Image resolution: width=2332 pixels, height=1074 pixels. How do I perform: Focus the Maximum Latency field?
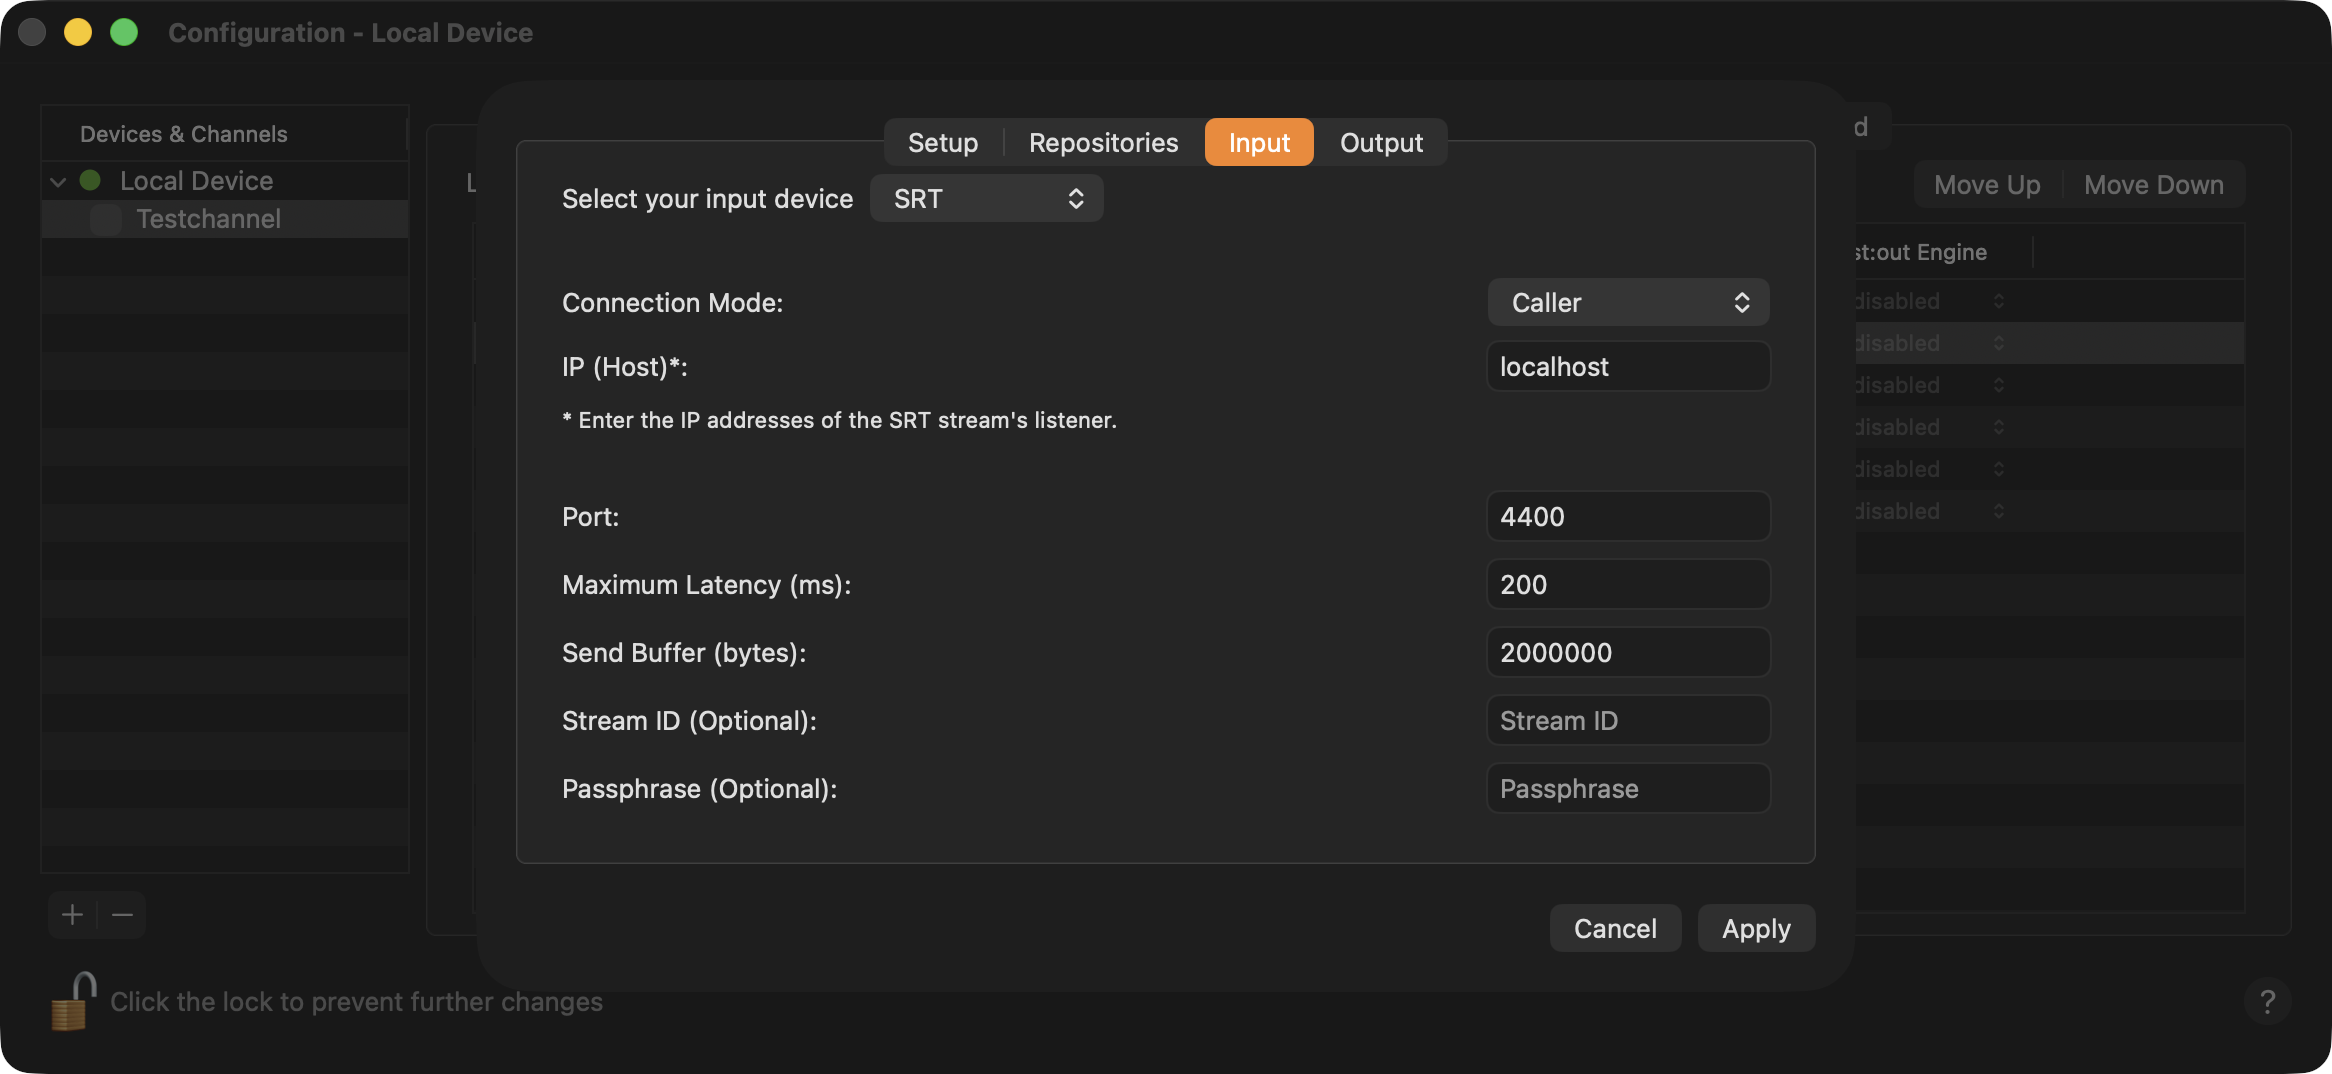[x=1628, y=584]
